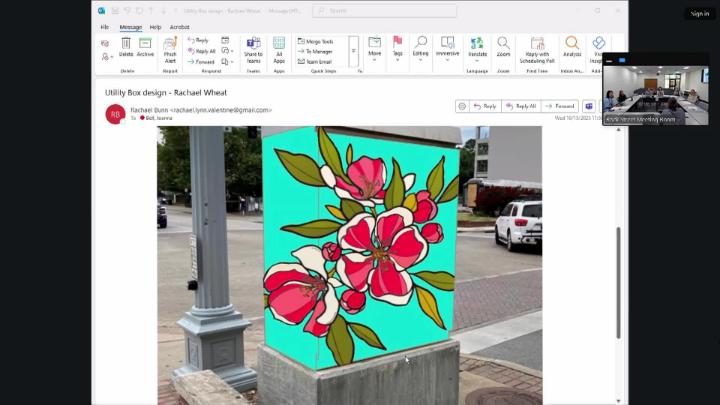Viewport: 720px width, 405px height.
Task: Click Share to Teams icon
Action: click(253, 48)
